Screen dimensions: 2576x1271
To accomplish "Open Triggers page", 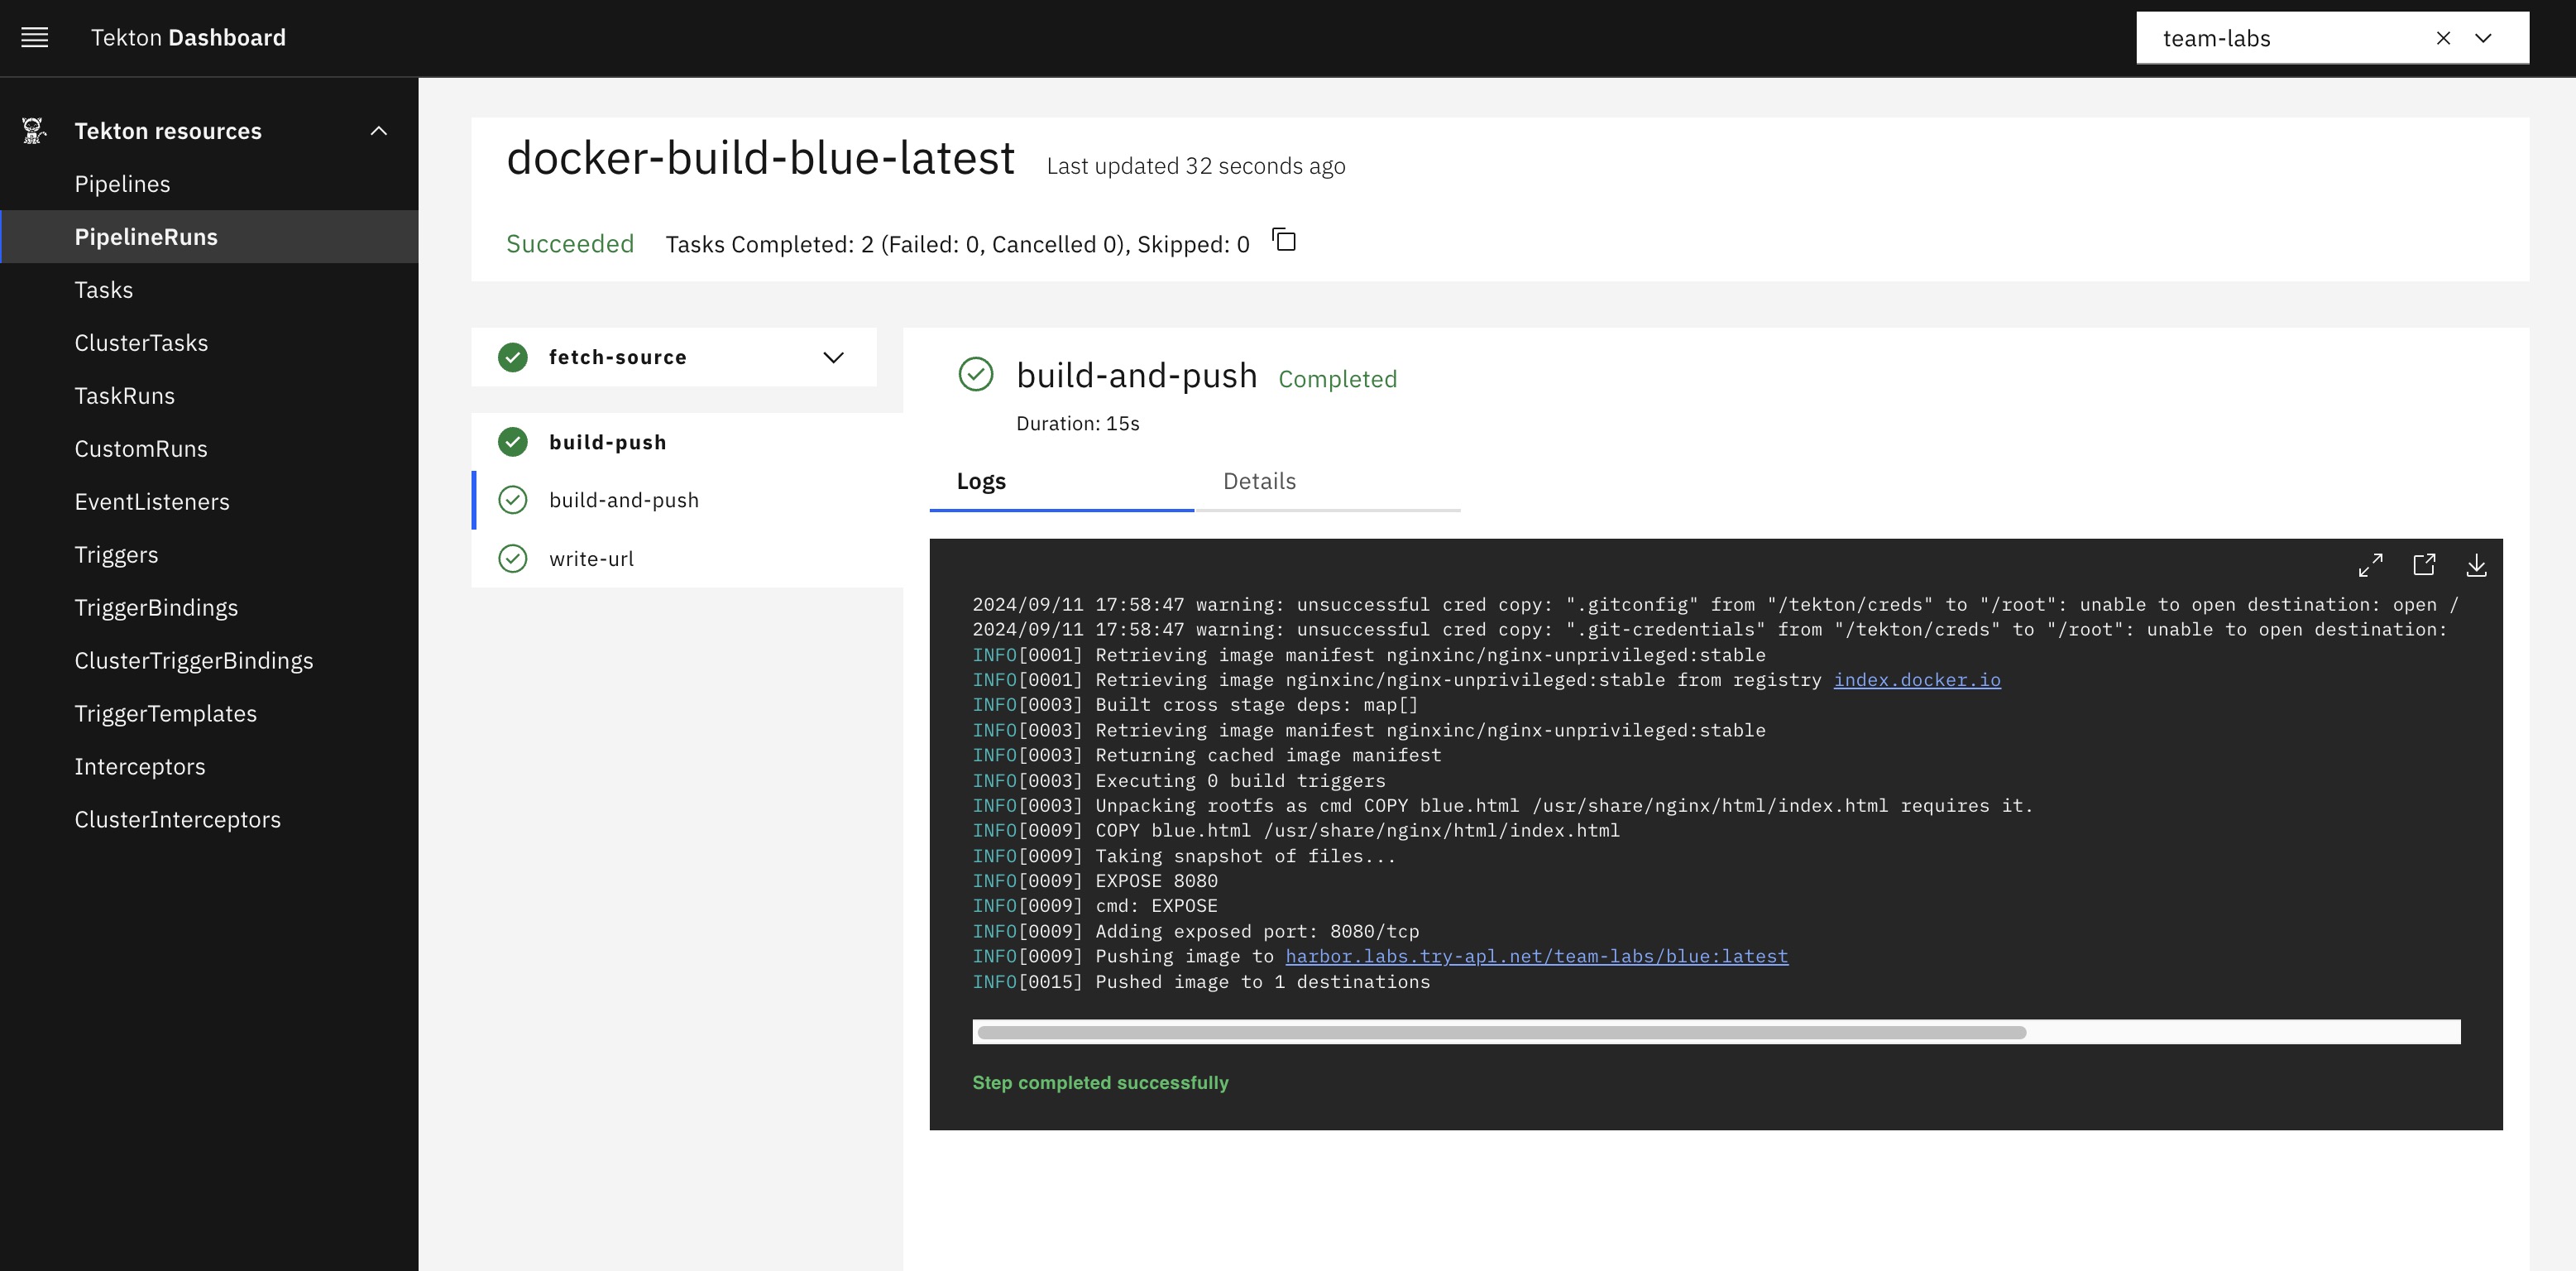I will (209, 555).
